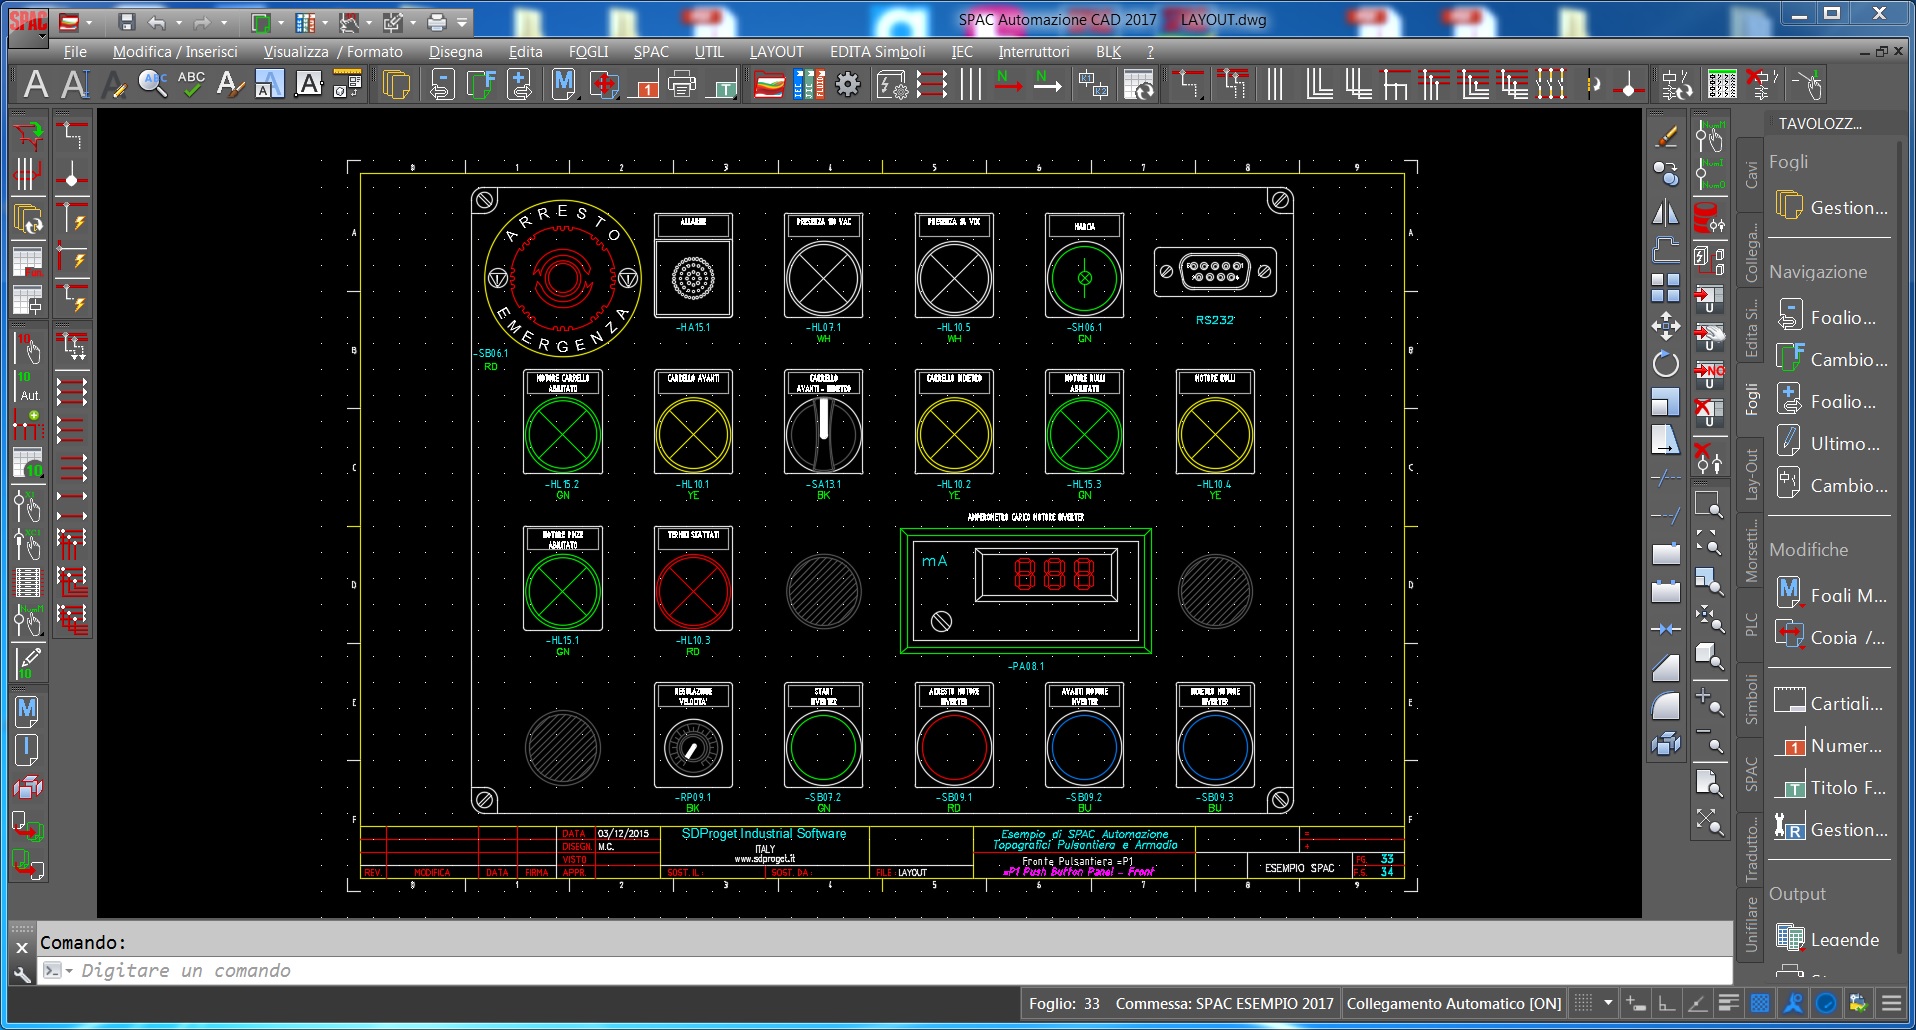
Task: Open the Interruttori menu
Action: pos(1034,52)
